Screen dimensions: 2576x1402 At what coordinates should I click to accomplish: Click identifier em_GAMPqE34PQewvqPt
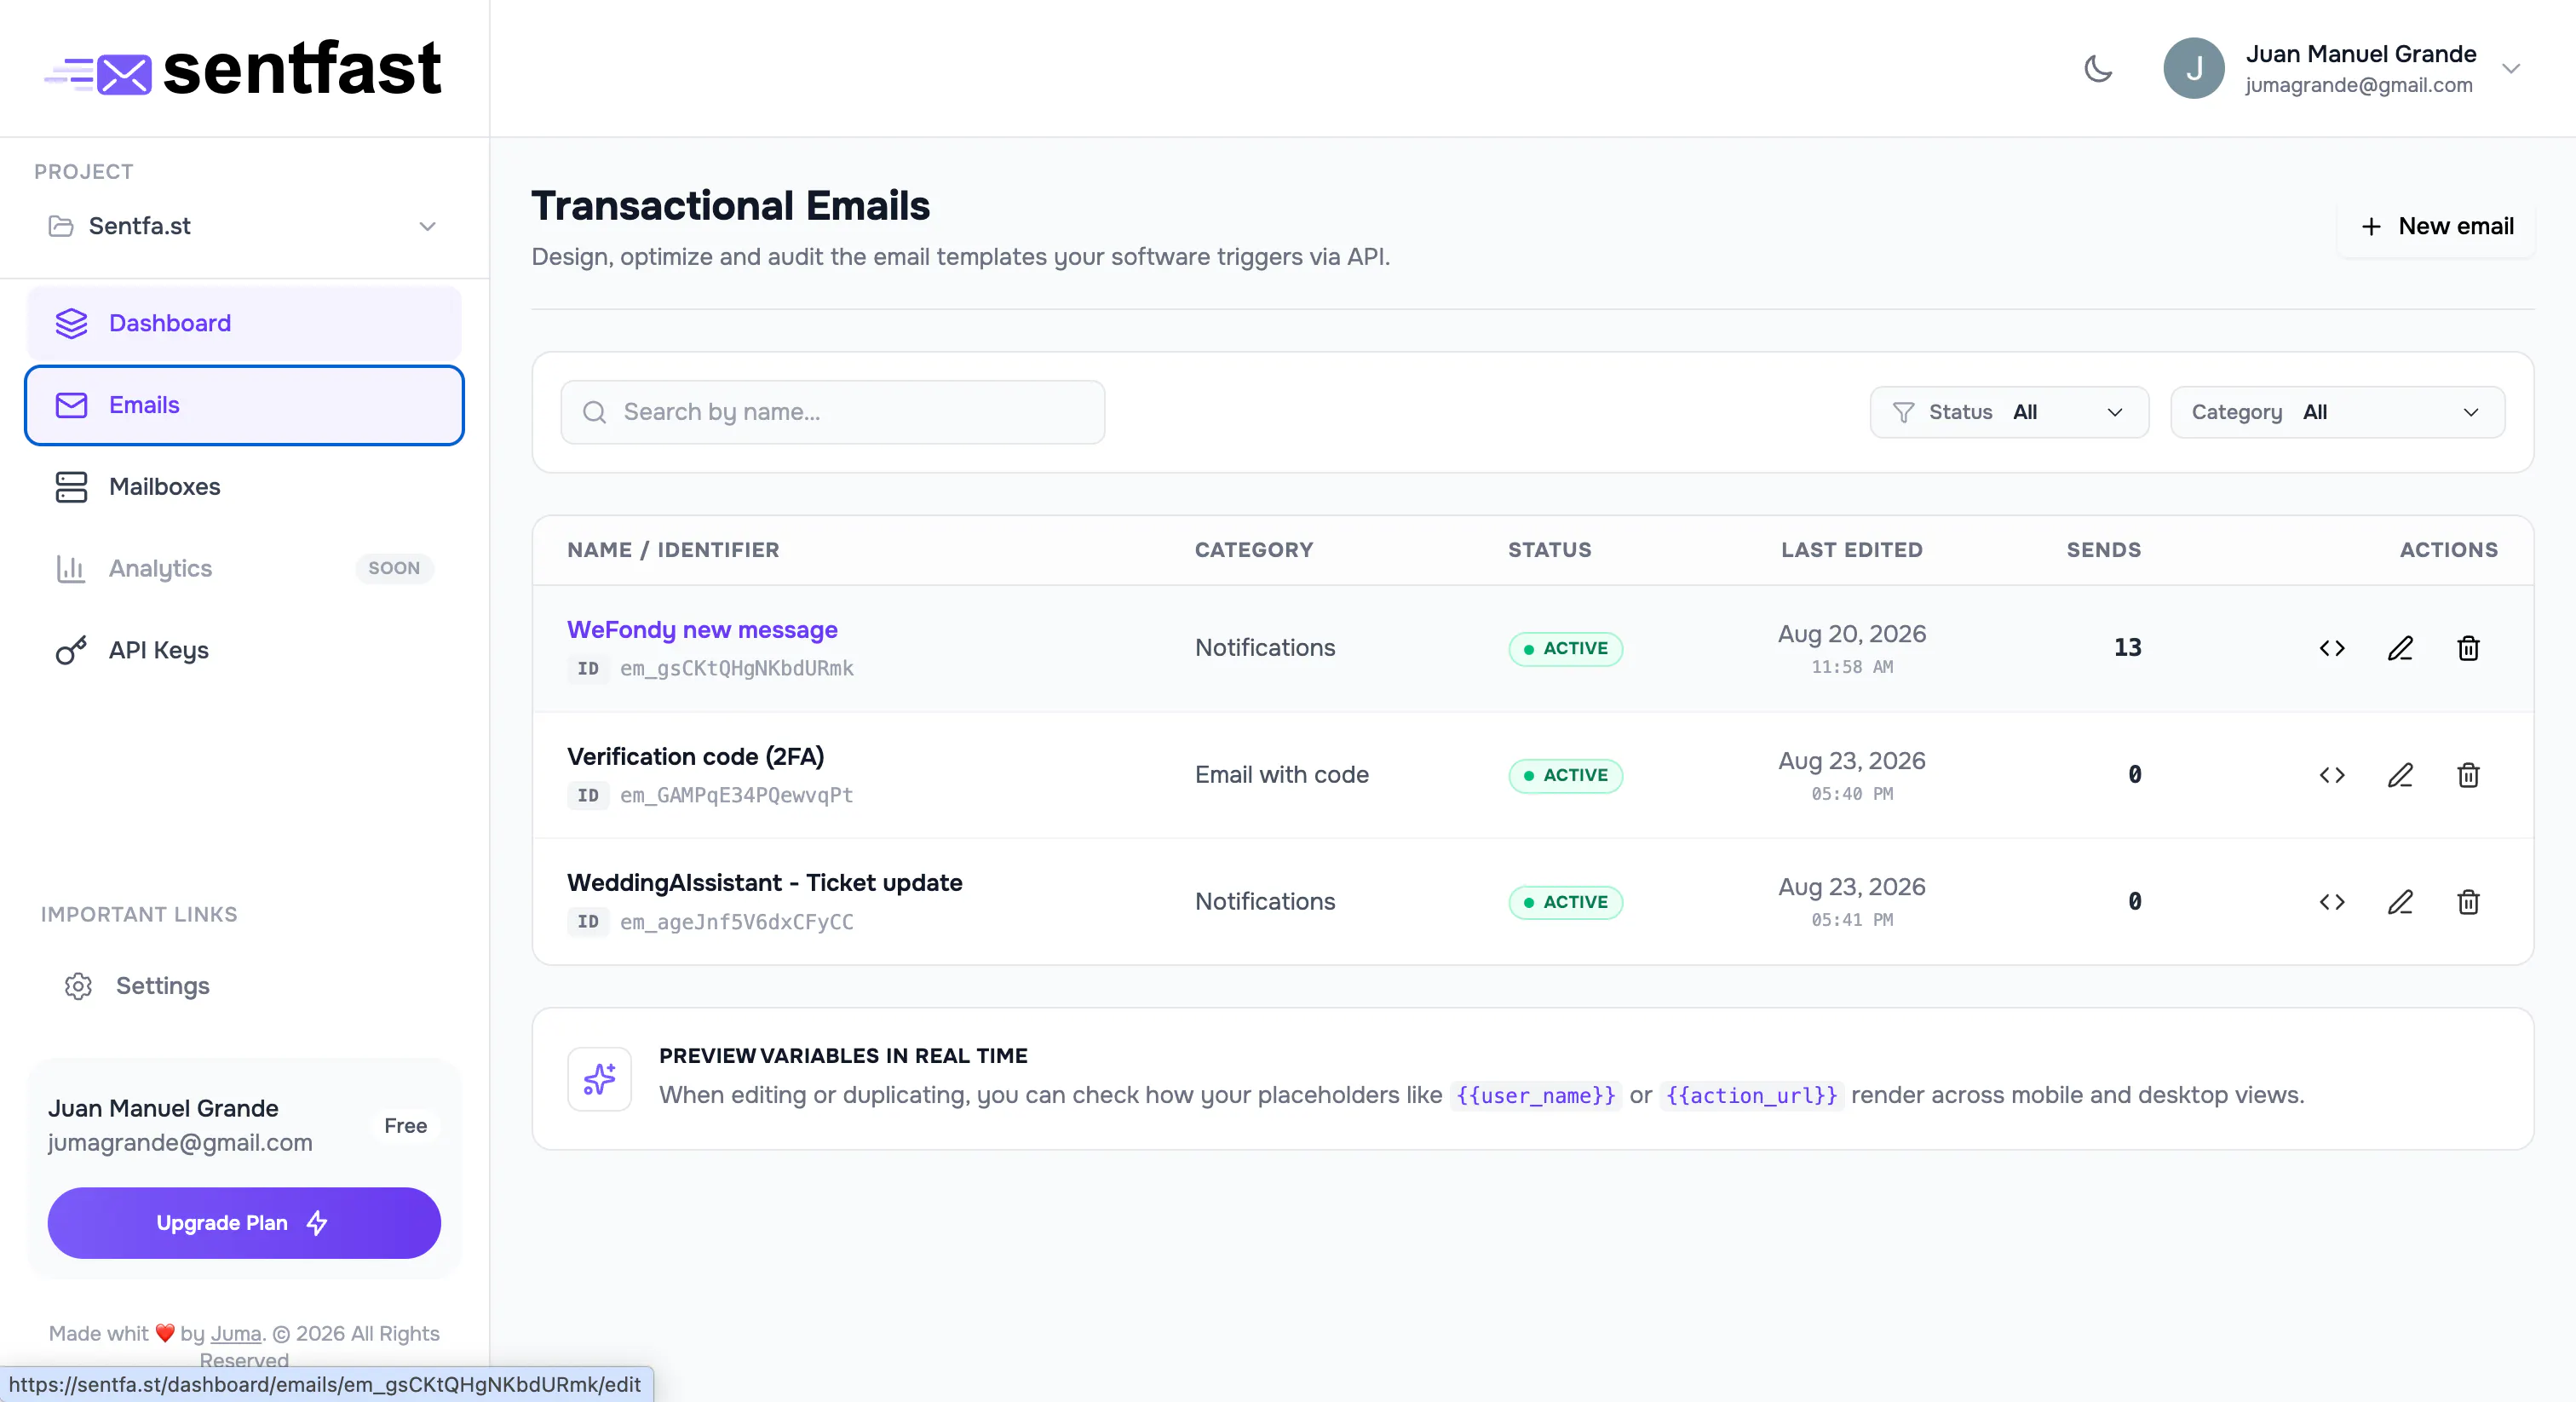[x=737, y=795]
